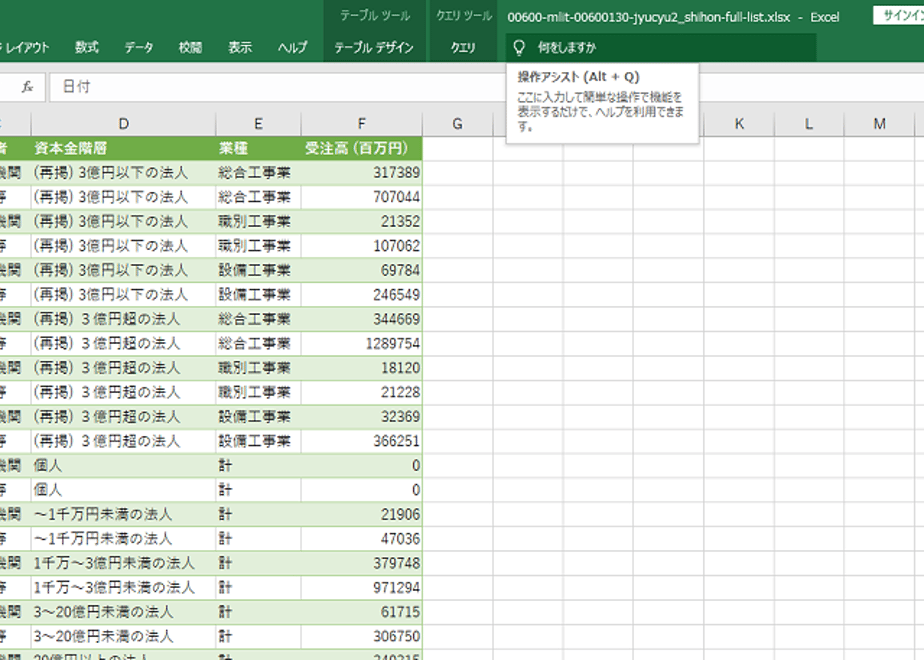Select the cell with value 379748
Viewport: 924px width, 660px height.
(x=361, y=563)
